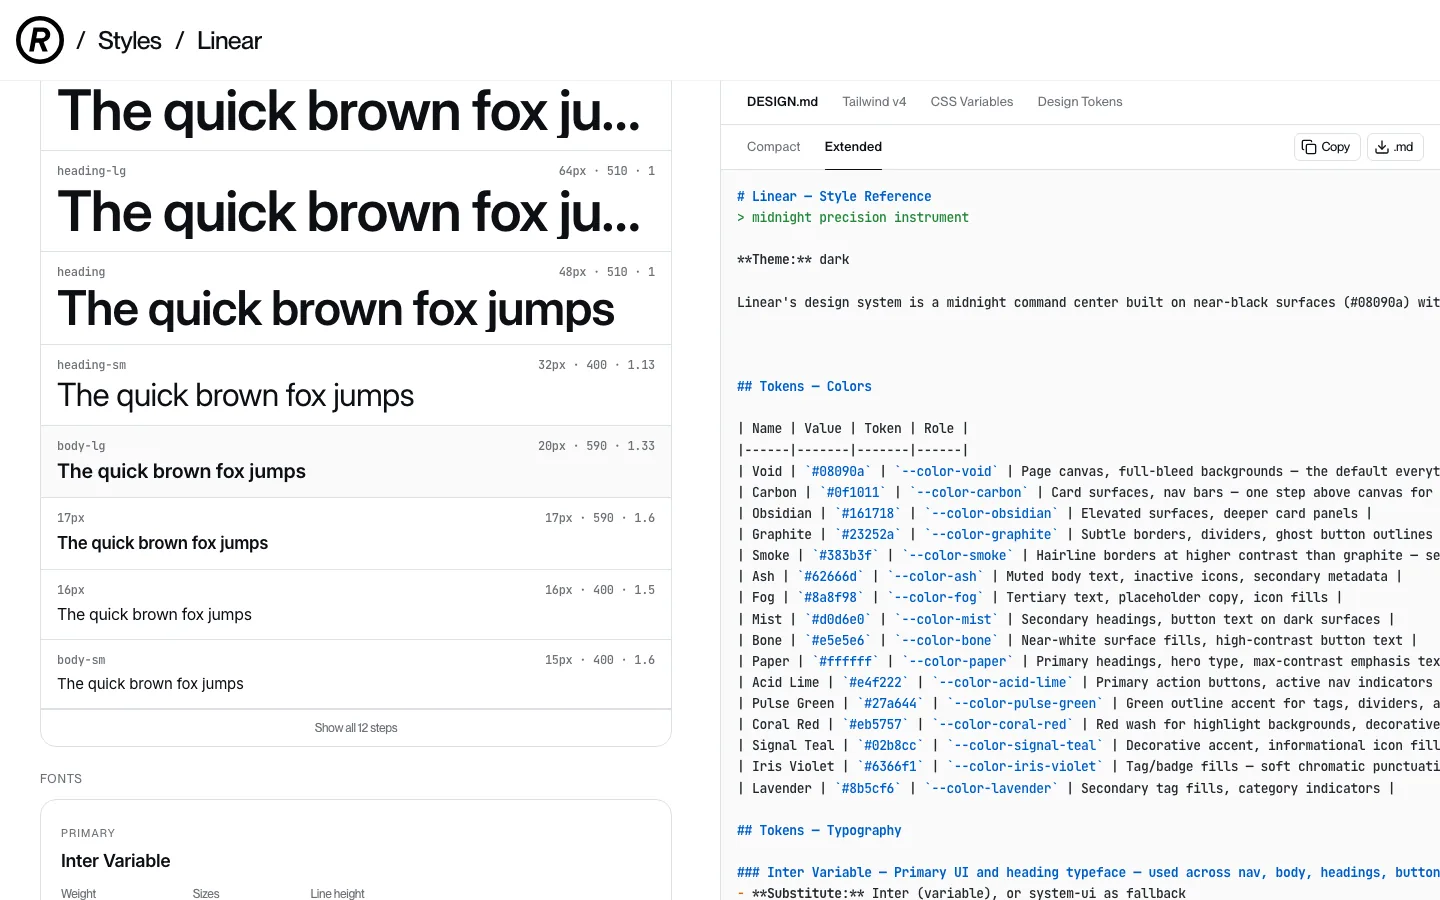The width and height of the screenshot is (1440, 900).
Task: Click the PRIMARY font label
Action: pos(88,833)
